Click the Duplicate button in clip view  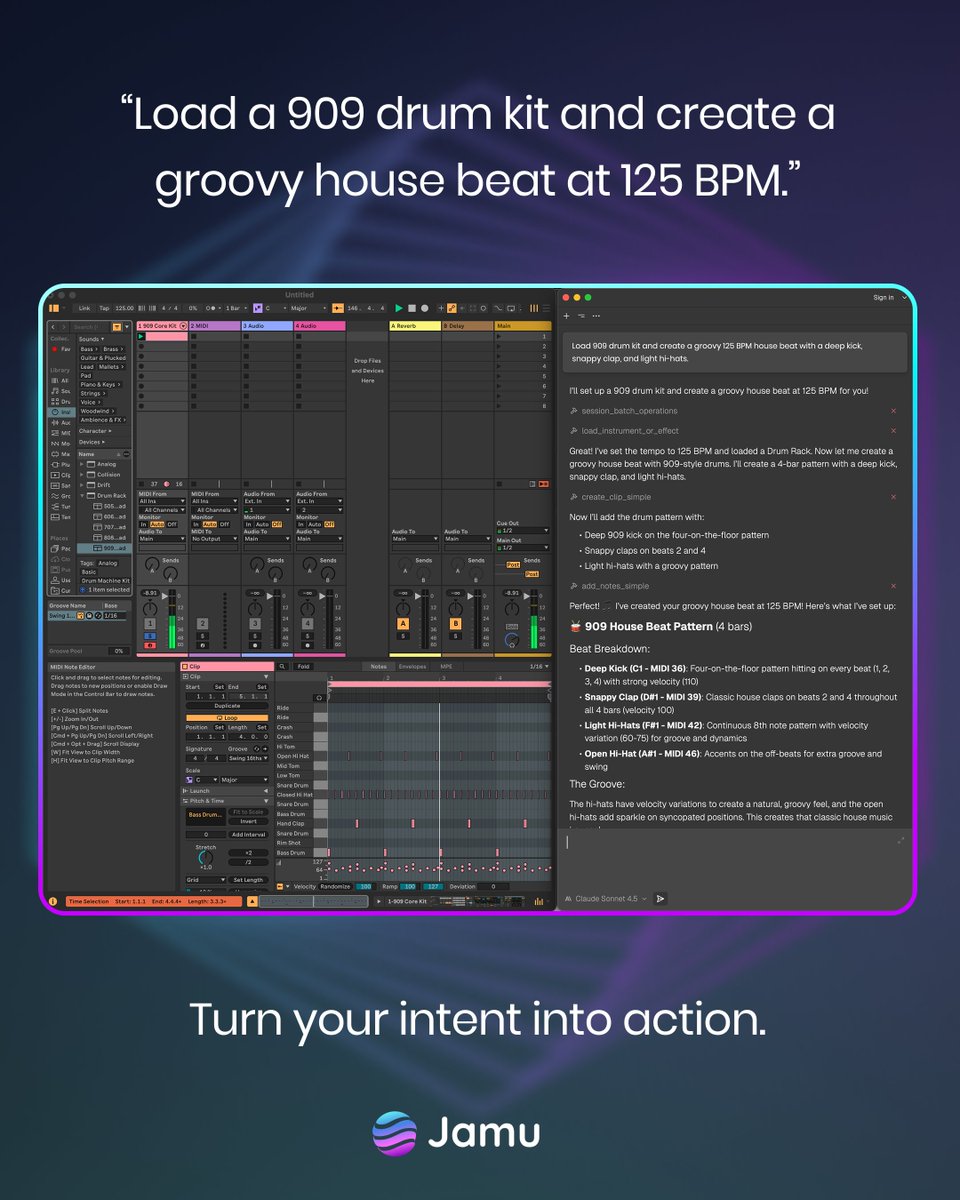click(227, 706)
